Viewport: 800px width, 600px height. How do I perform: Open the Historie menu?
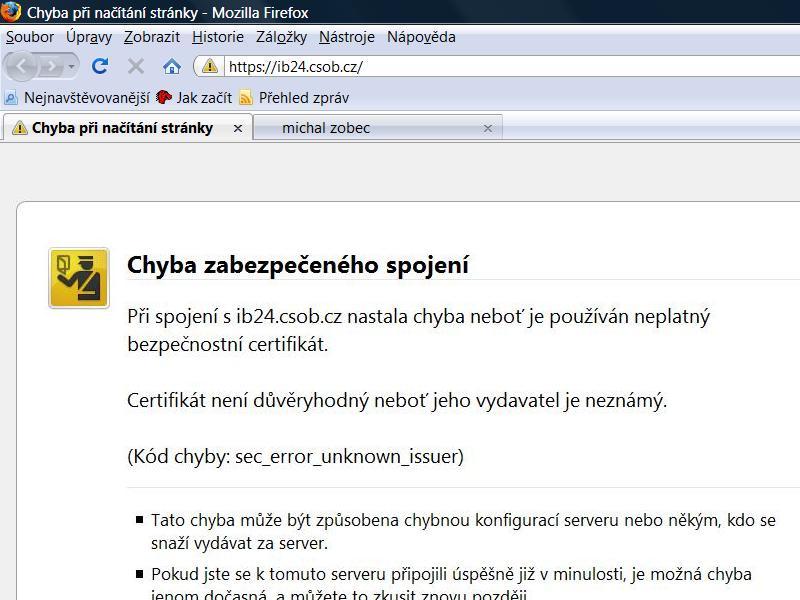(x=218, y=37)
